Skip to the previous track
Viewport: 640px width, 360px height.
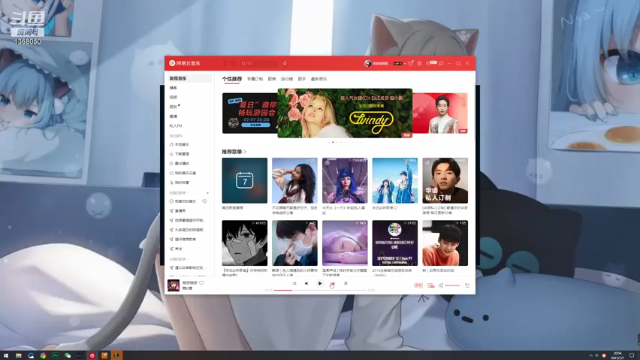click(306, 283)
